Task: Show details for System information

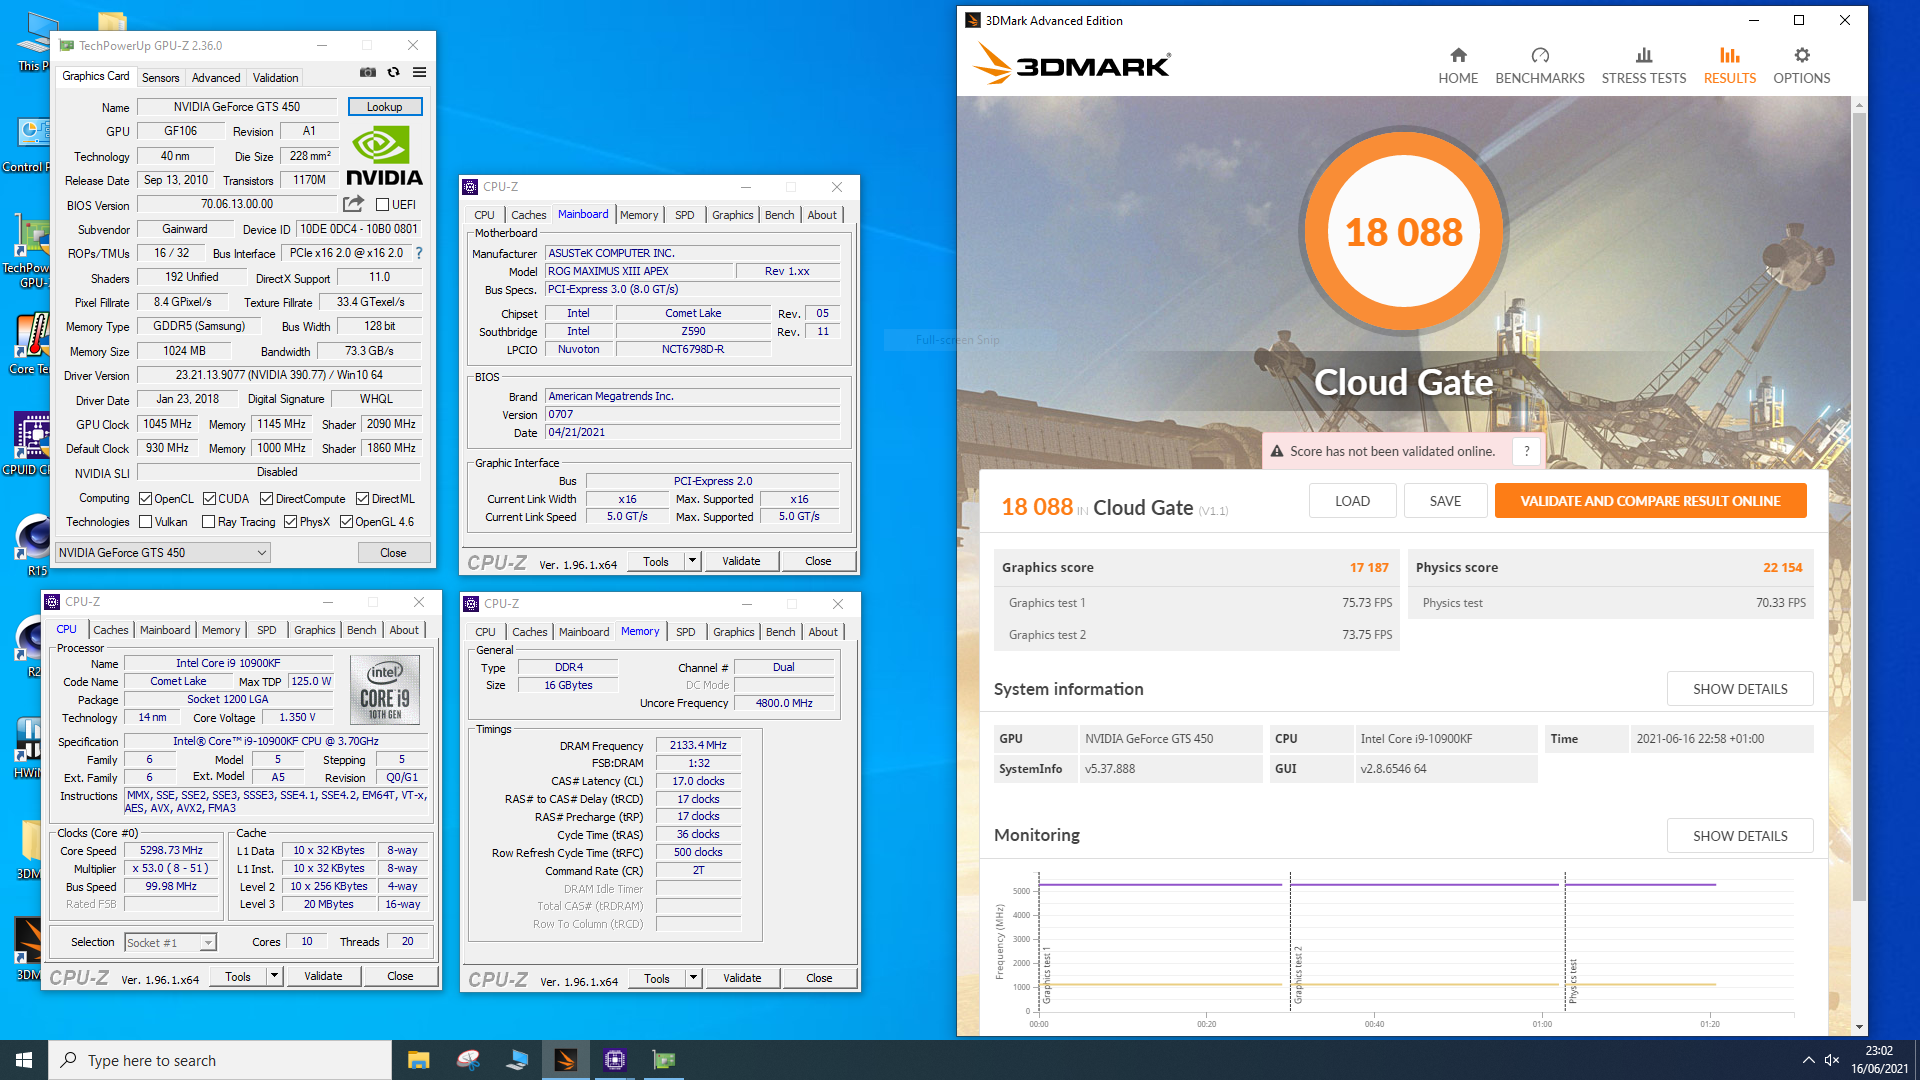Action: tap(1740, 689)
